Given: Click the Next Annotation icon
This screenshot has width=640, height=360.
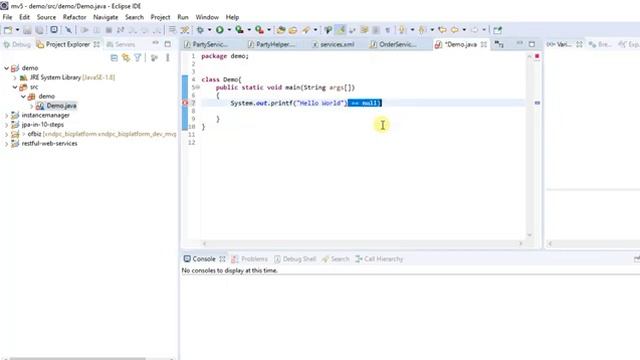Looking at the screenshot, I should 402,30.
